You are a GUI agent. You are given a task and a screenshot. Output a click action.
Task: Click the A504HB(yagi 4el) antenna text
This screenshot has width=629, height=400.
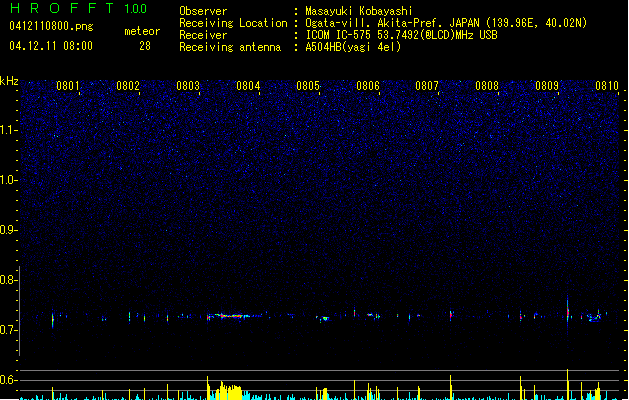coord(353,47)
